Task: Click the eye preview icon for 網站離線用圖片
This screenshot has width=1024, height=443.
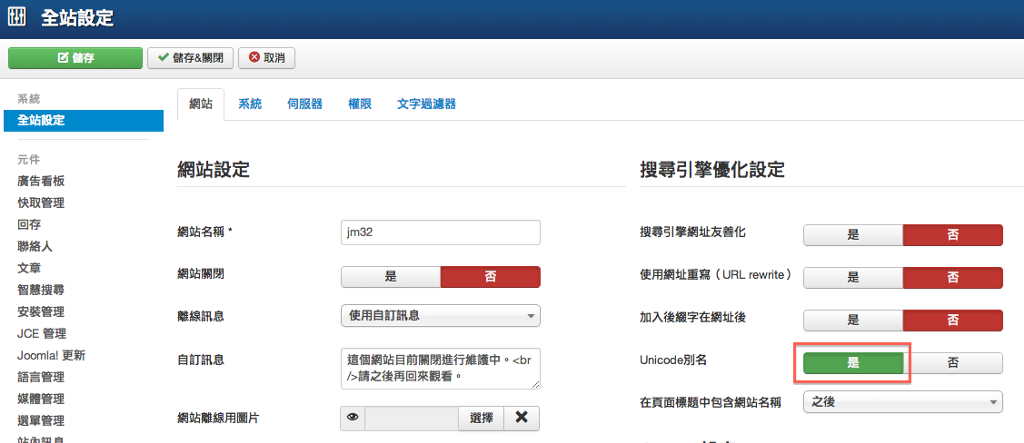Action: 353,418
